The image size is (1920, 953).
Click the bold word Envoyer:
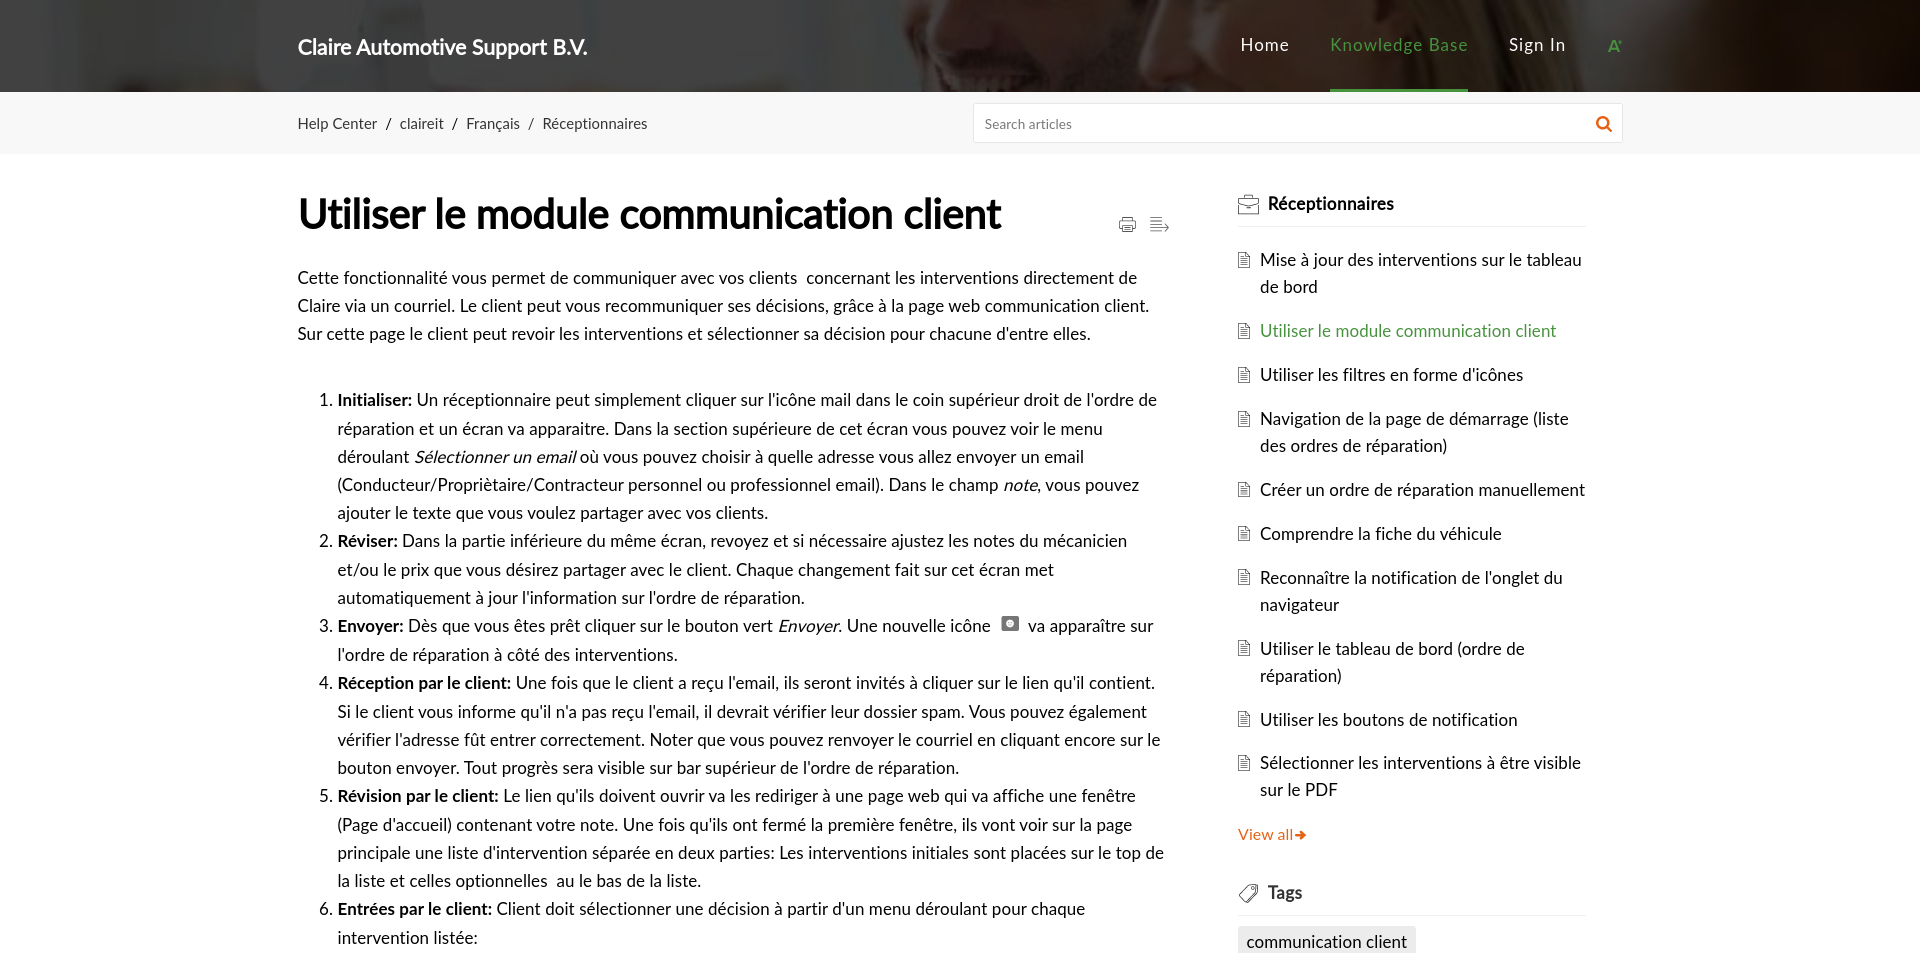pyautogui.click(x=370, y=626)
